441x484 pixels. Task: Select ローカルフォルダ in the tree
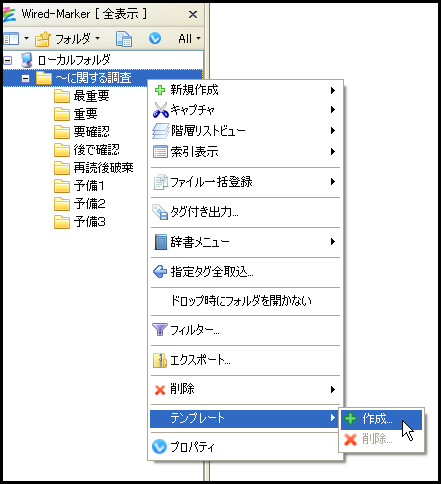point(74,60)
